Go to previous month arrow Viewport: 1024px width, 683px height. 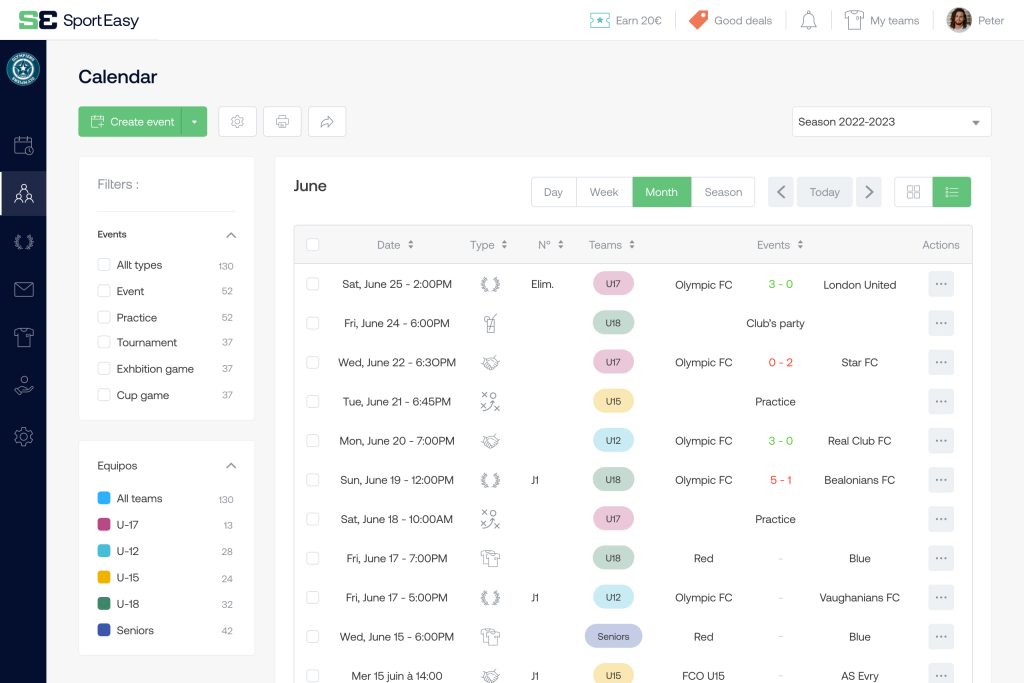780,192
